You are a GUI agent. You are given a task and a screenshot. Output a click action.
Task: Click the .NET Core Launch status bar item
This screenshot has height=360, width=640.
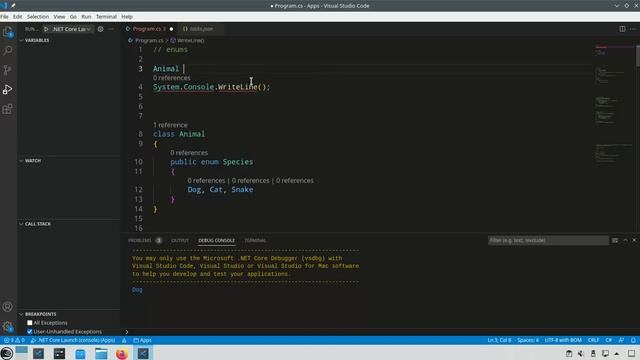point(73,340)
